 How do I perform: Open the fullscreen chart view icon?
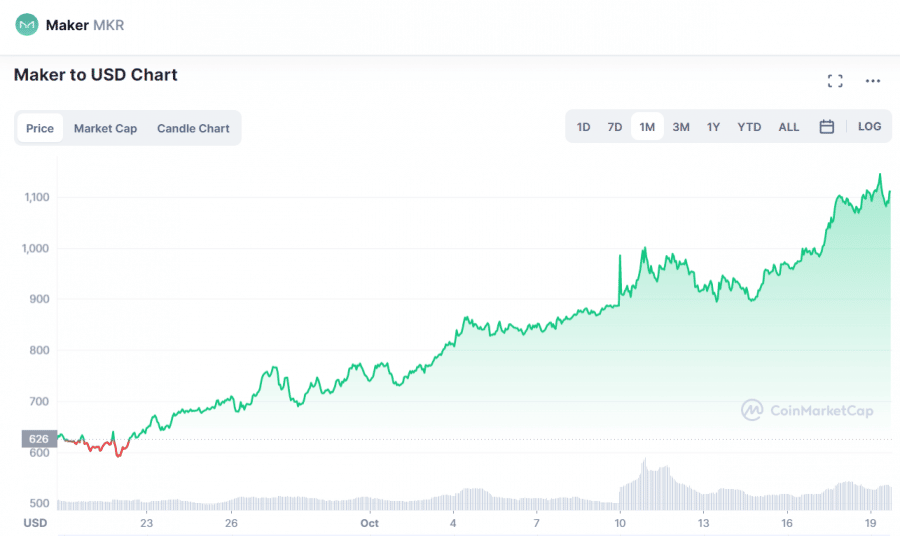[835, 81]
